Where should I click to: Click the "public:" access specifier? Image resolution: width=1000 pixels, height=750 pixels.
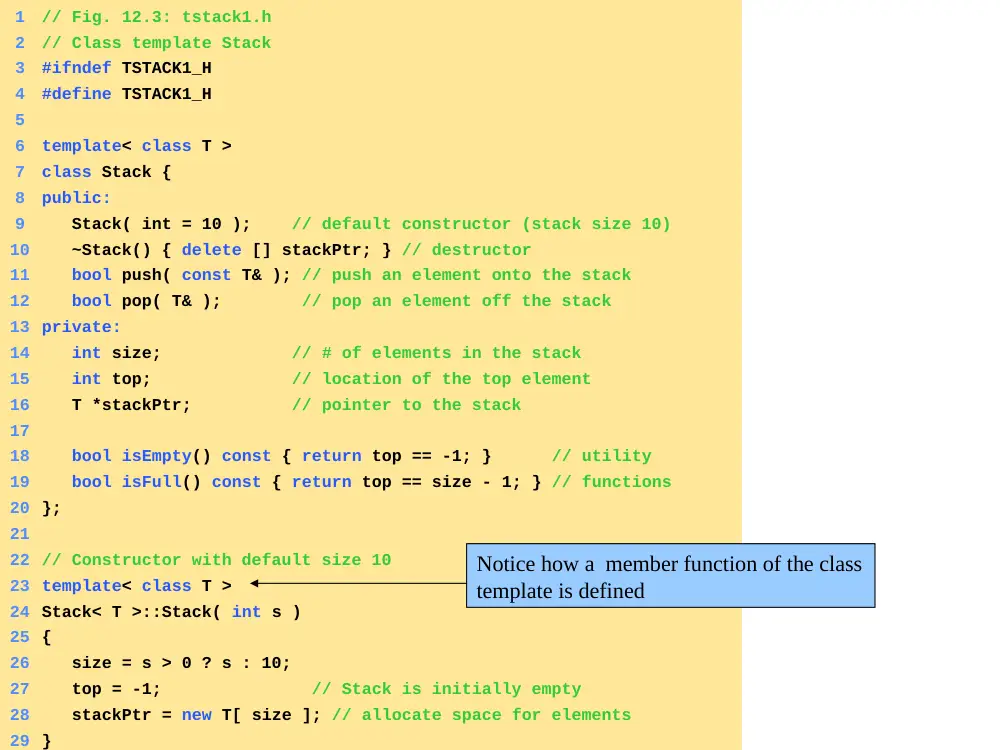(x=76, y=198)
